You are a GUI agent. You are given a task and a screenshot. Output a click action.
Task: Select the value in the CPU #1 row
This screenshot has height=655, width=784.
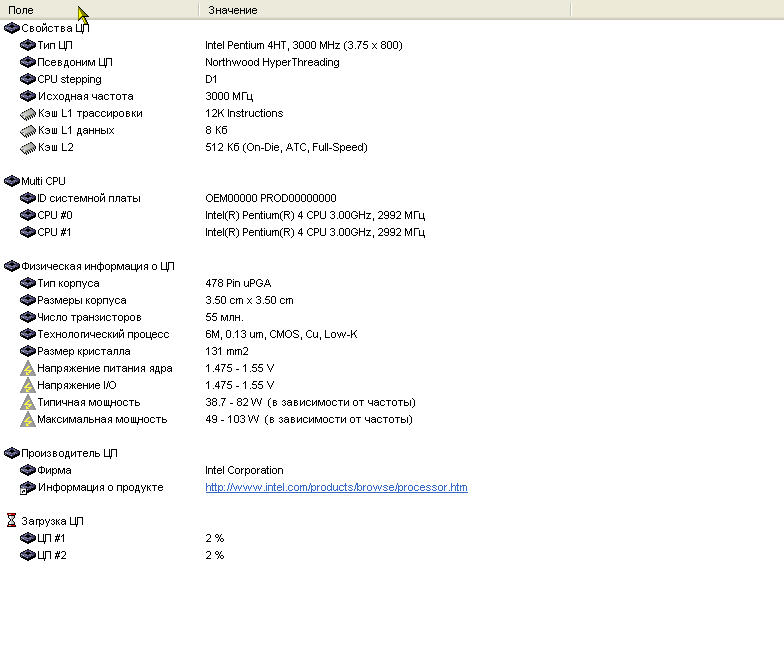coord(315,232)
